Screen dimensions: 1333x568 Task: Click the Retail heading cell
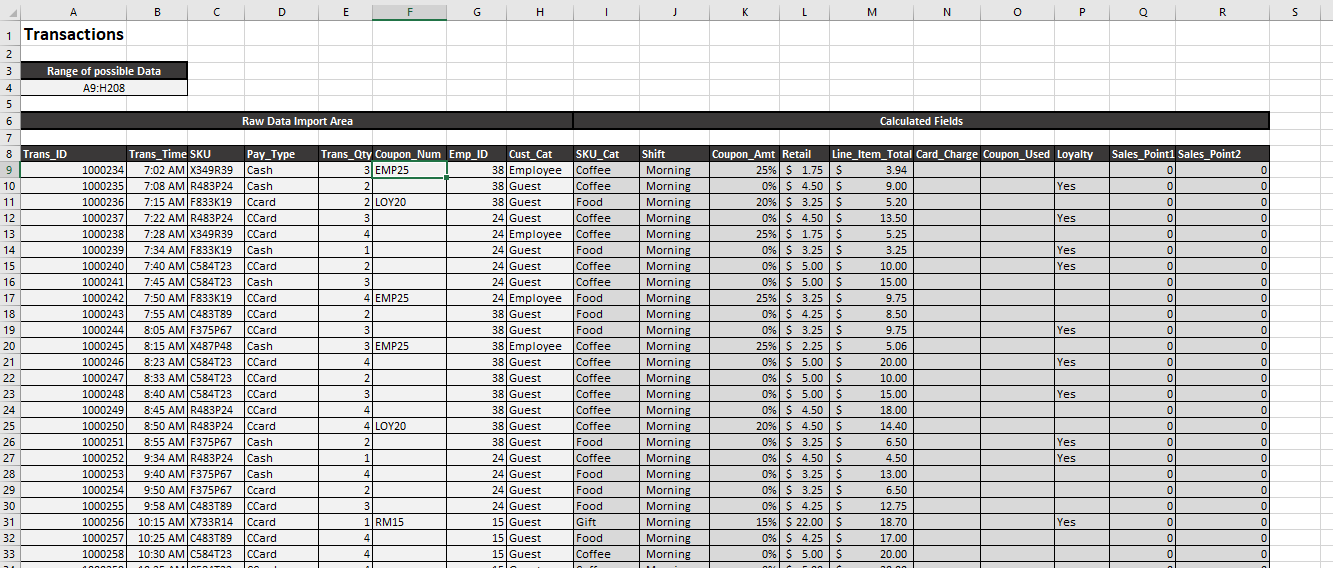pos(804,154)
